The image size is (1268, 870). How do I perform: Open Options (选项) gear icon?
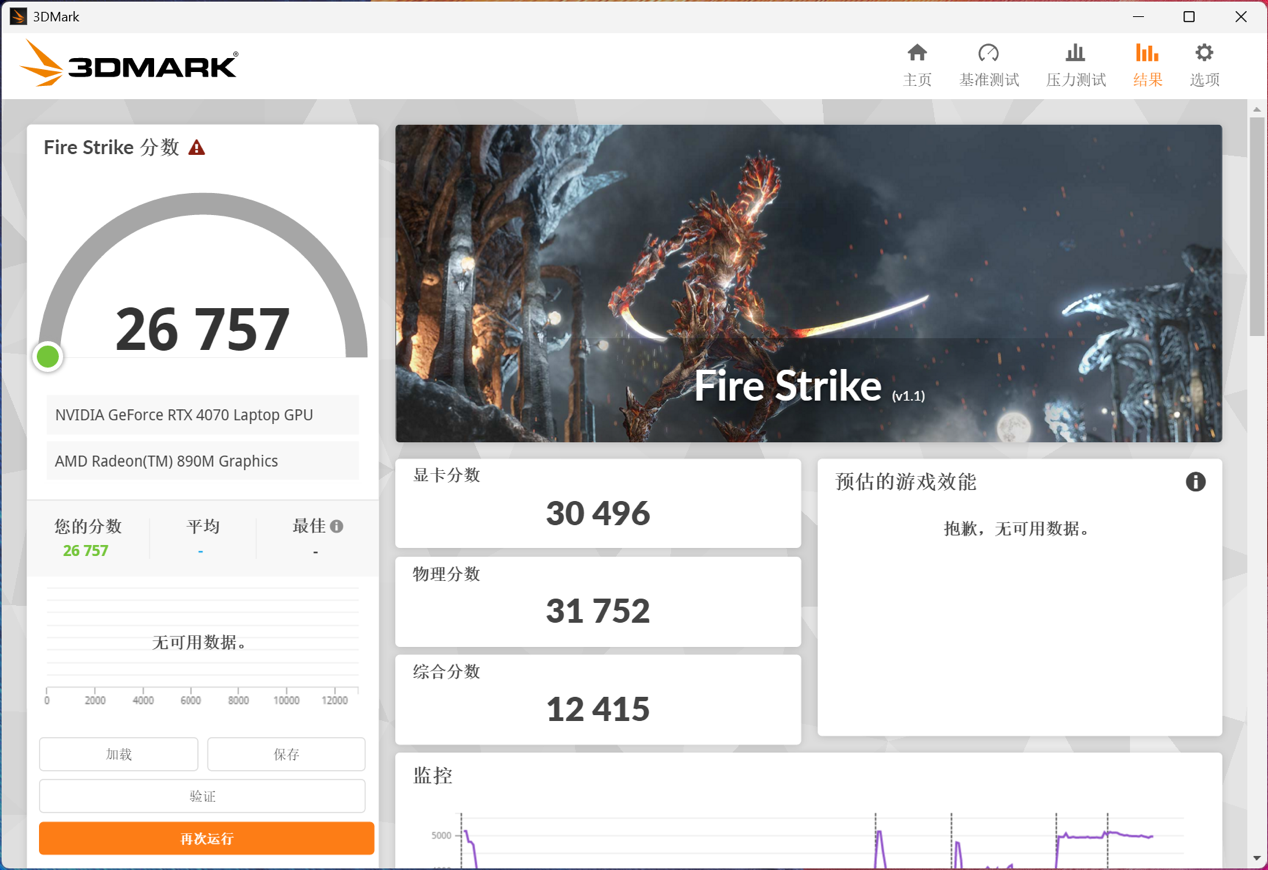[x=1204, y=54]
